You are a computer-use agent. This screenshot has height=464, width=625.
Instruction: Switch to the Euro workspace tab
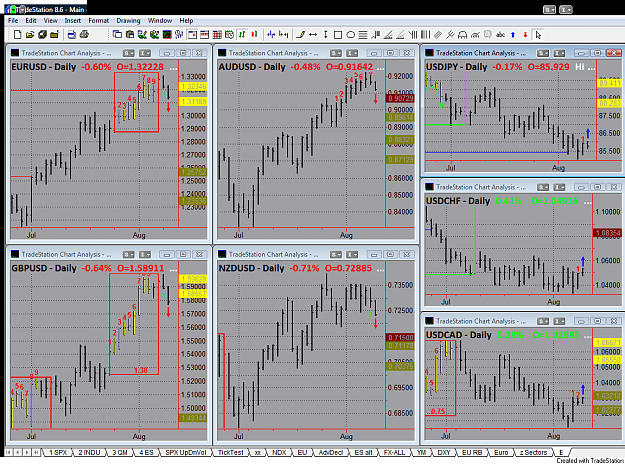(501, 452)
